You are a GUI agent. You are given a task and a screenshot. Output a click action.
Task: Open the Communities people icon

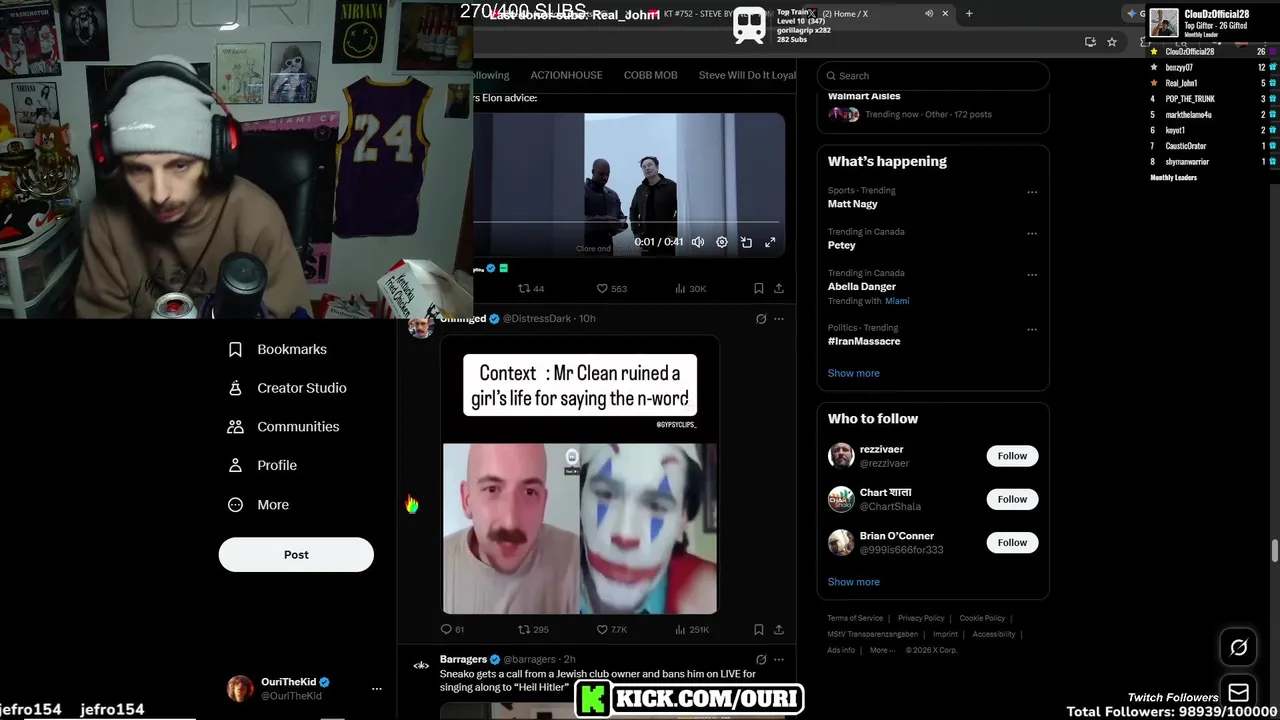pos(235,427)
